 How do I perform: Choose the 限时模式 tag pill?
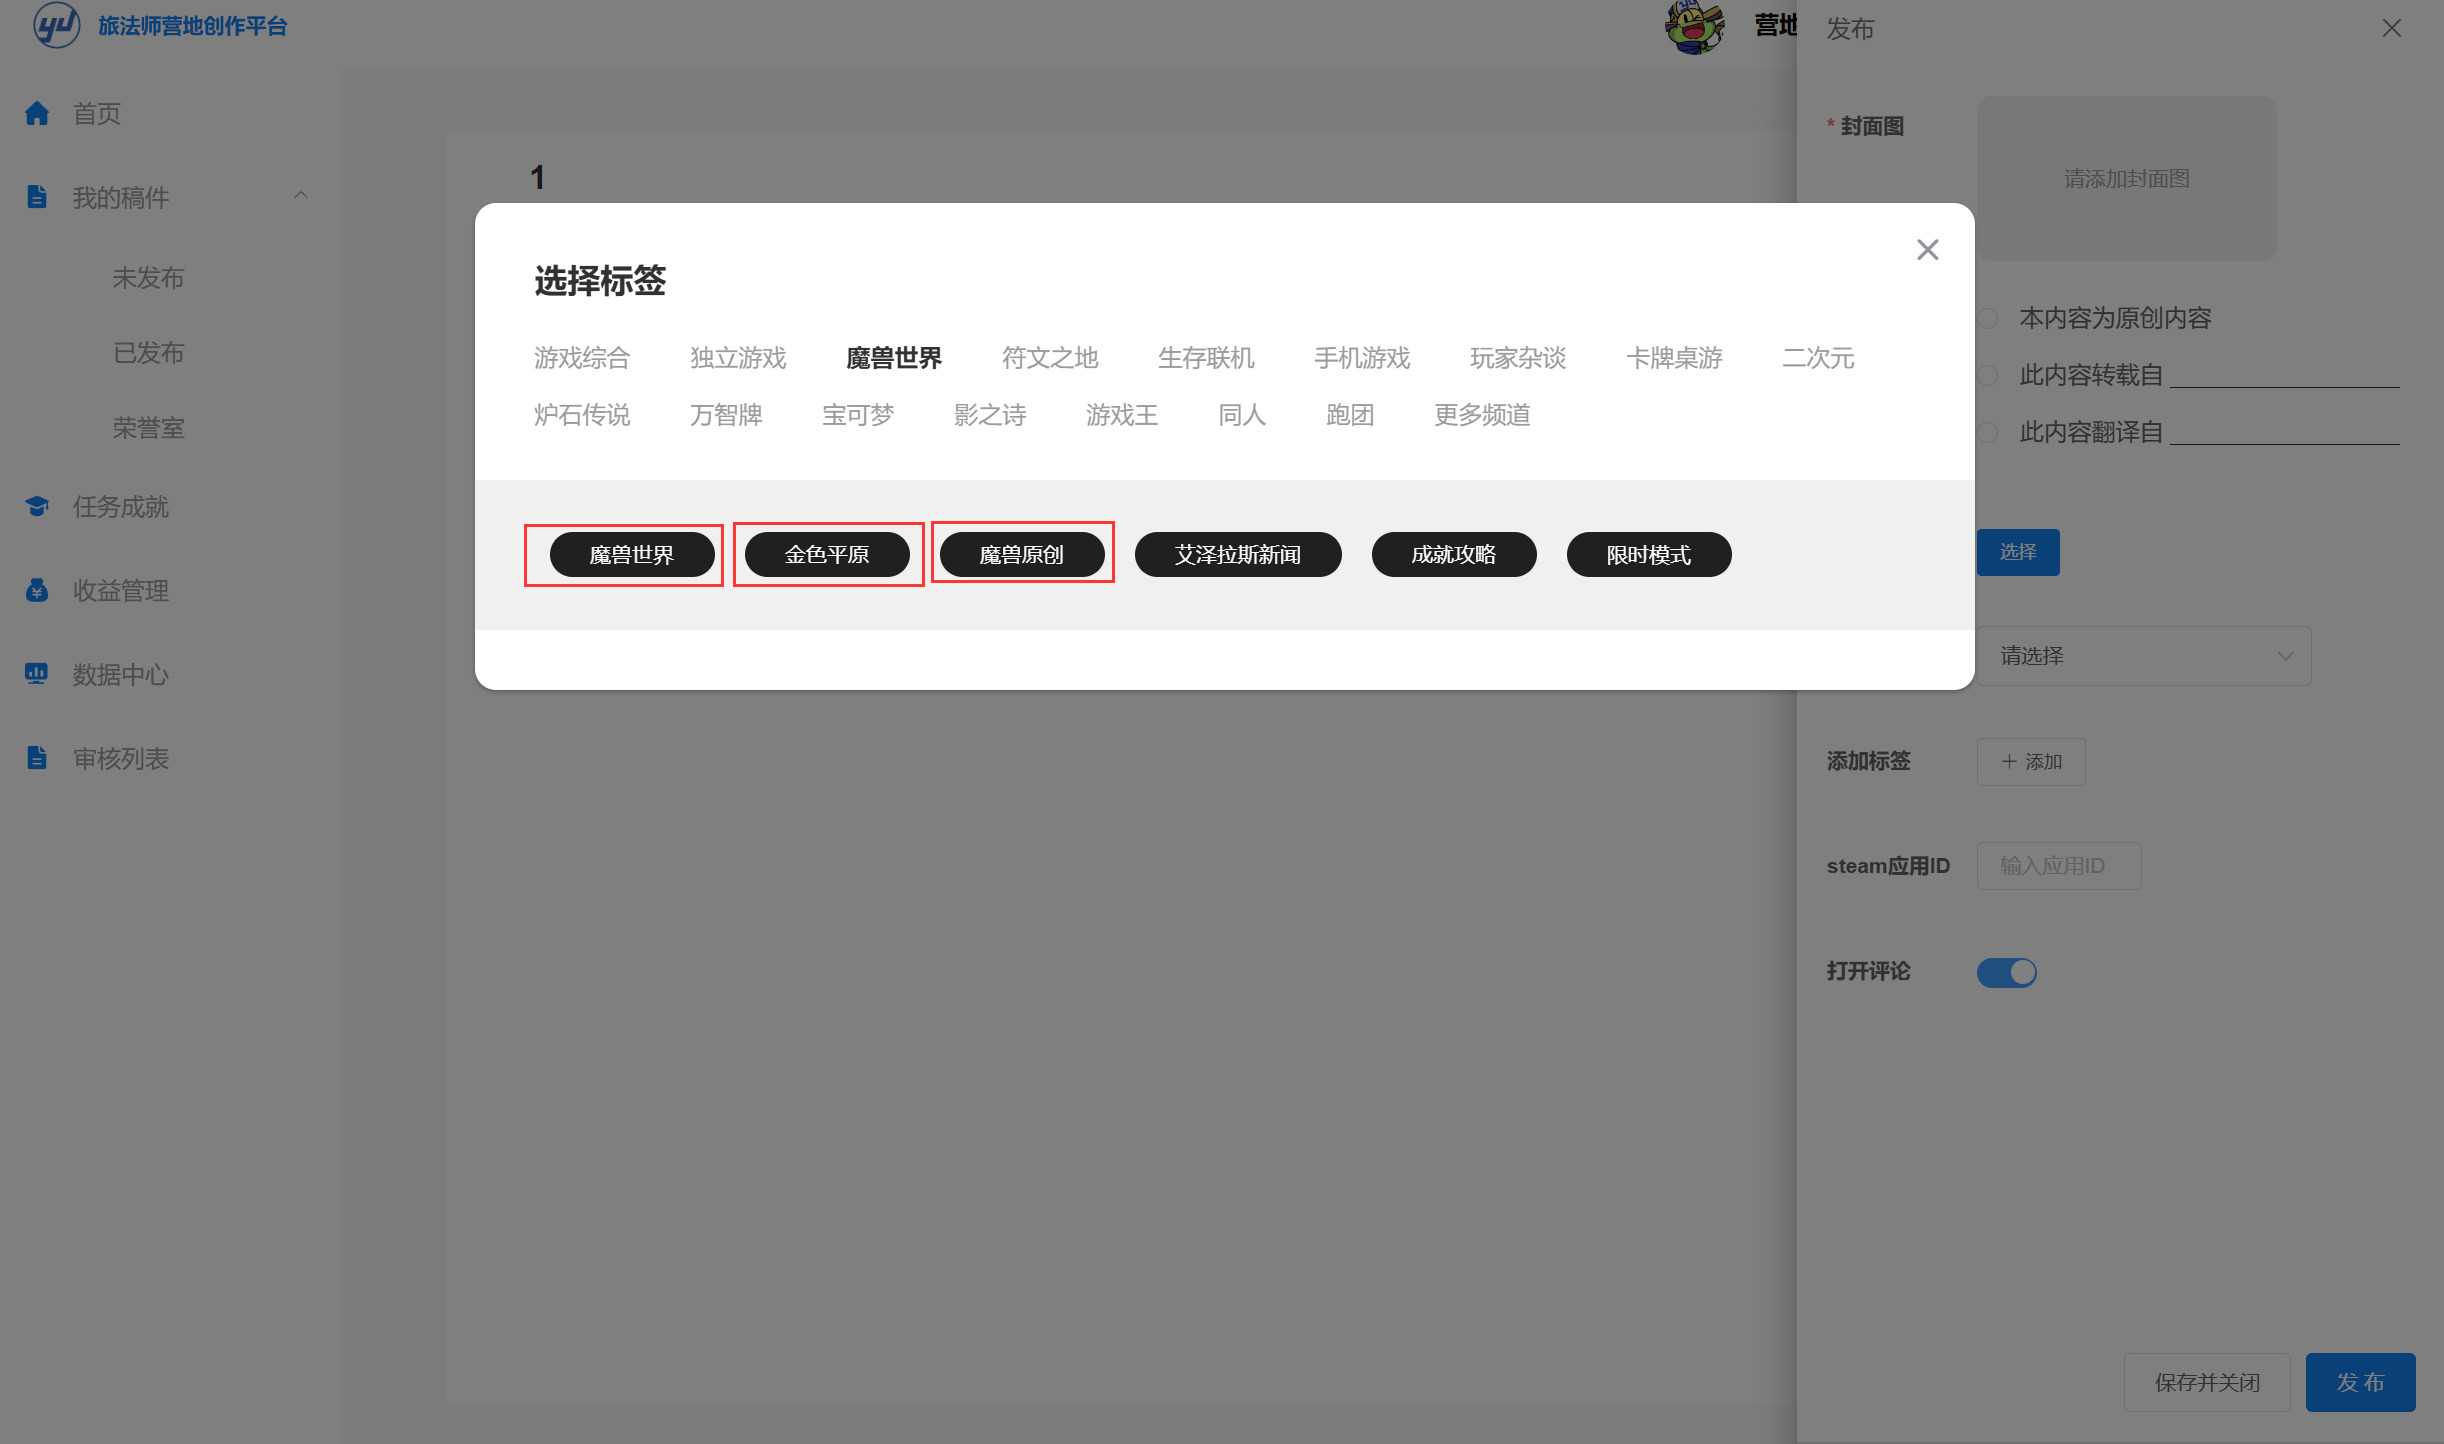[1649, 554]
